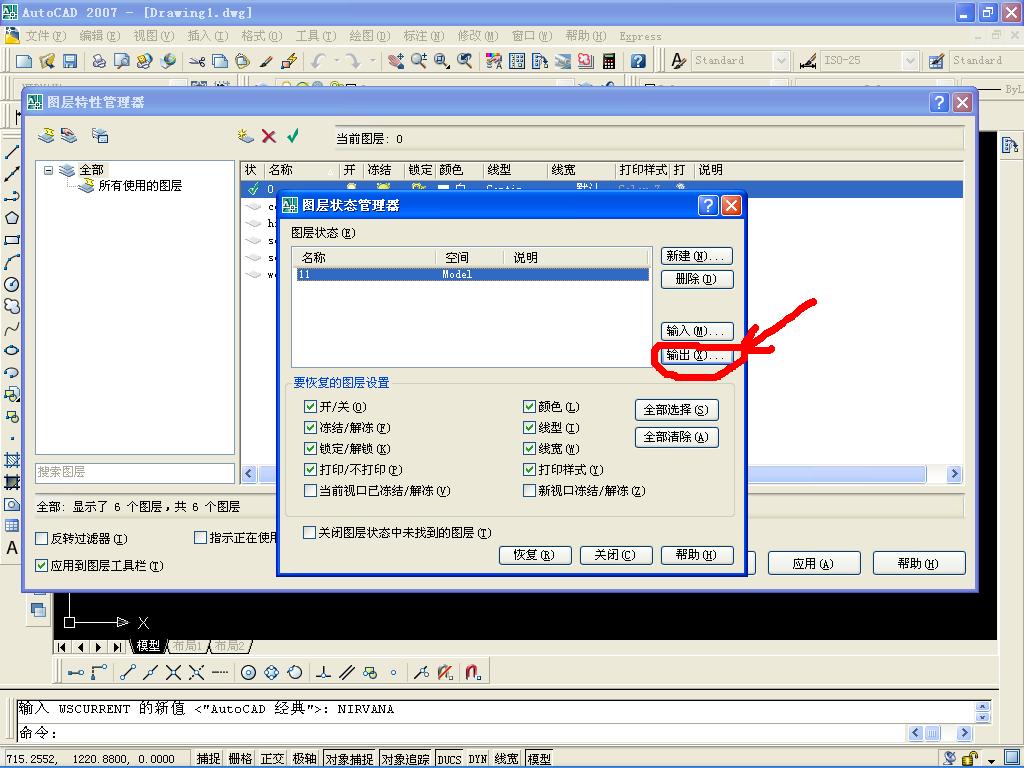Collapse the 全部 tree node
1024x768 pixels.
pos(48,170)
